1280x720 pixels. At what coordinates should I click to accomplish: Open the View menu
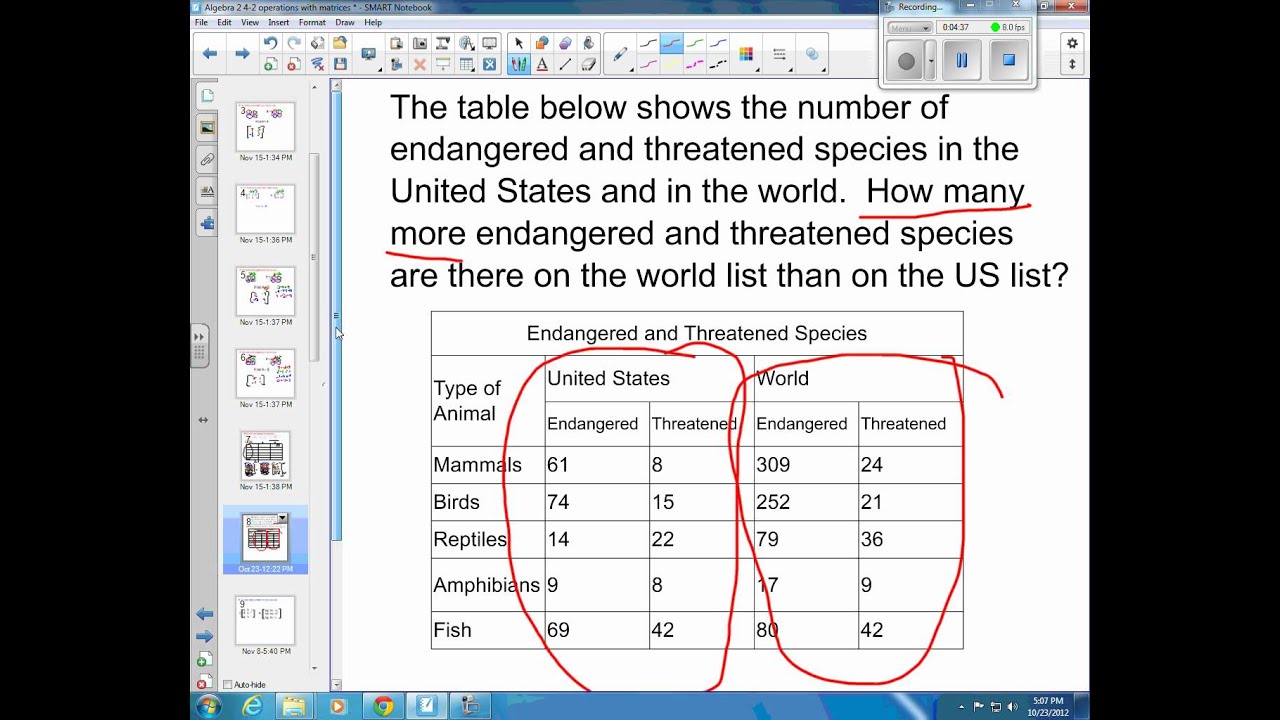point(250,22)
